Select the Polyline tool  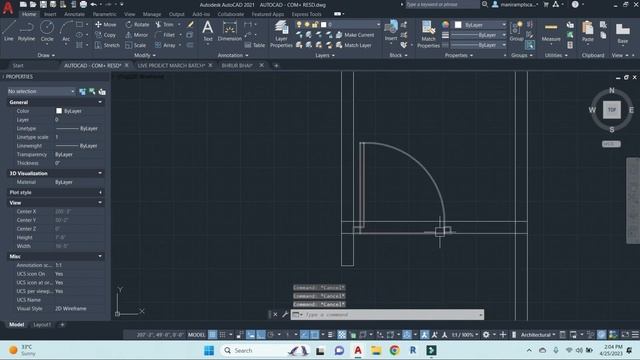pos(26,31)
